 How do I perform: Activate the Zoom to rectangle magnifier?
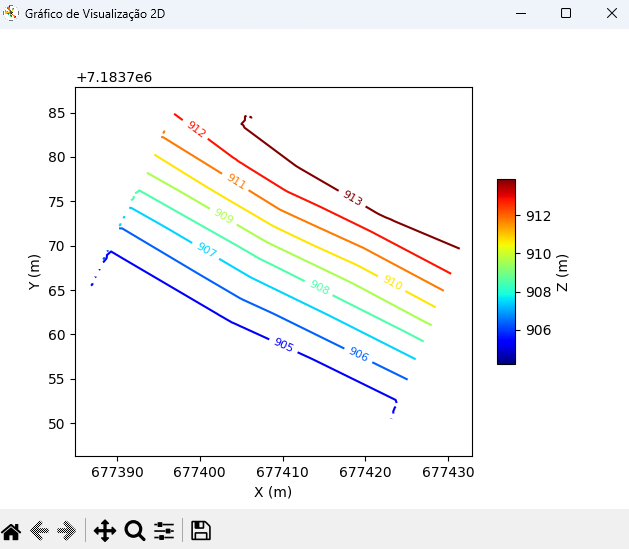pyautogui.click(x=135, y=531)
